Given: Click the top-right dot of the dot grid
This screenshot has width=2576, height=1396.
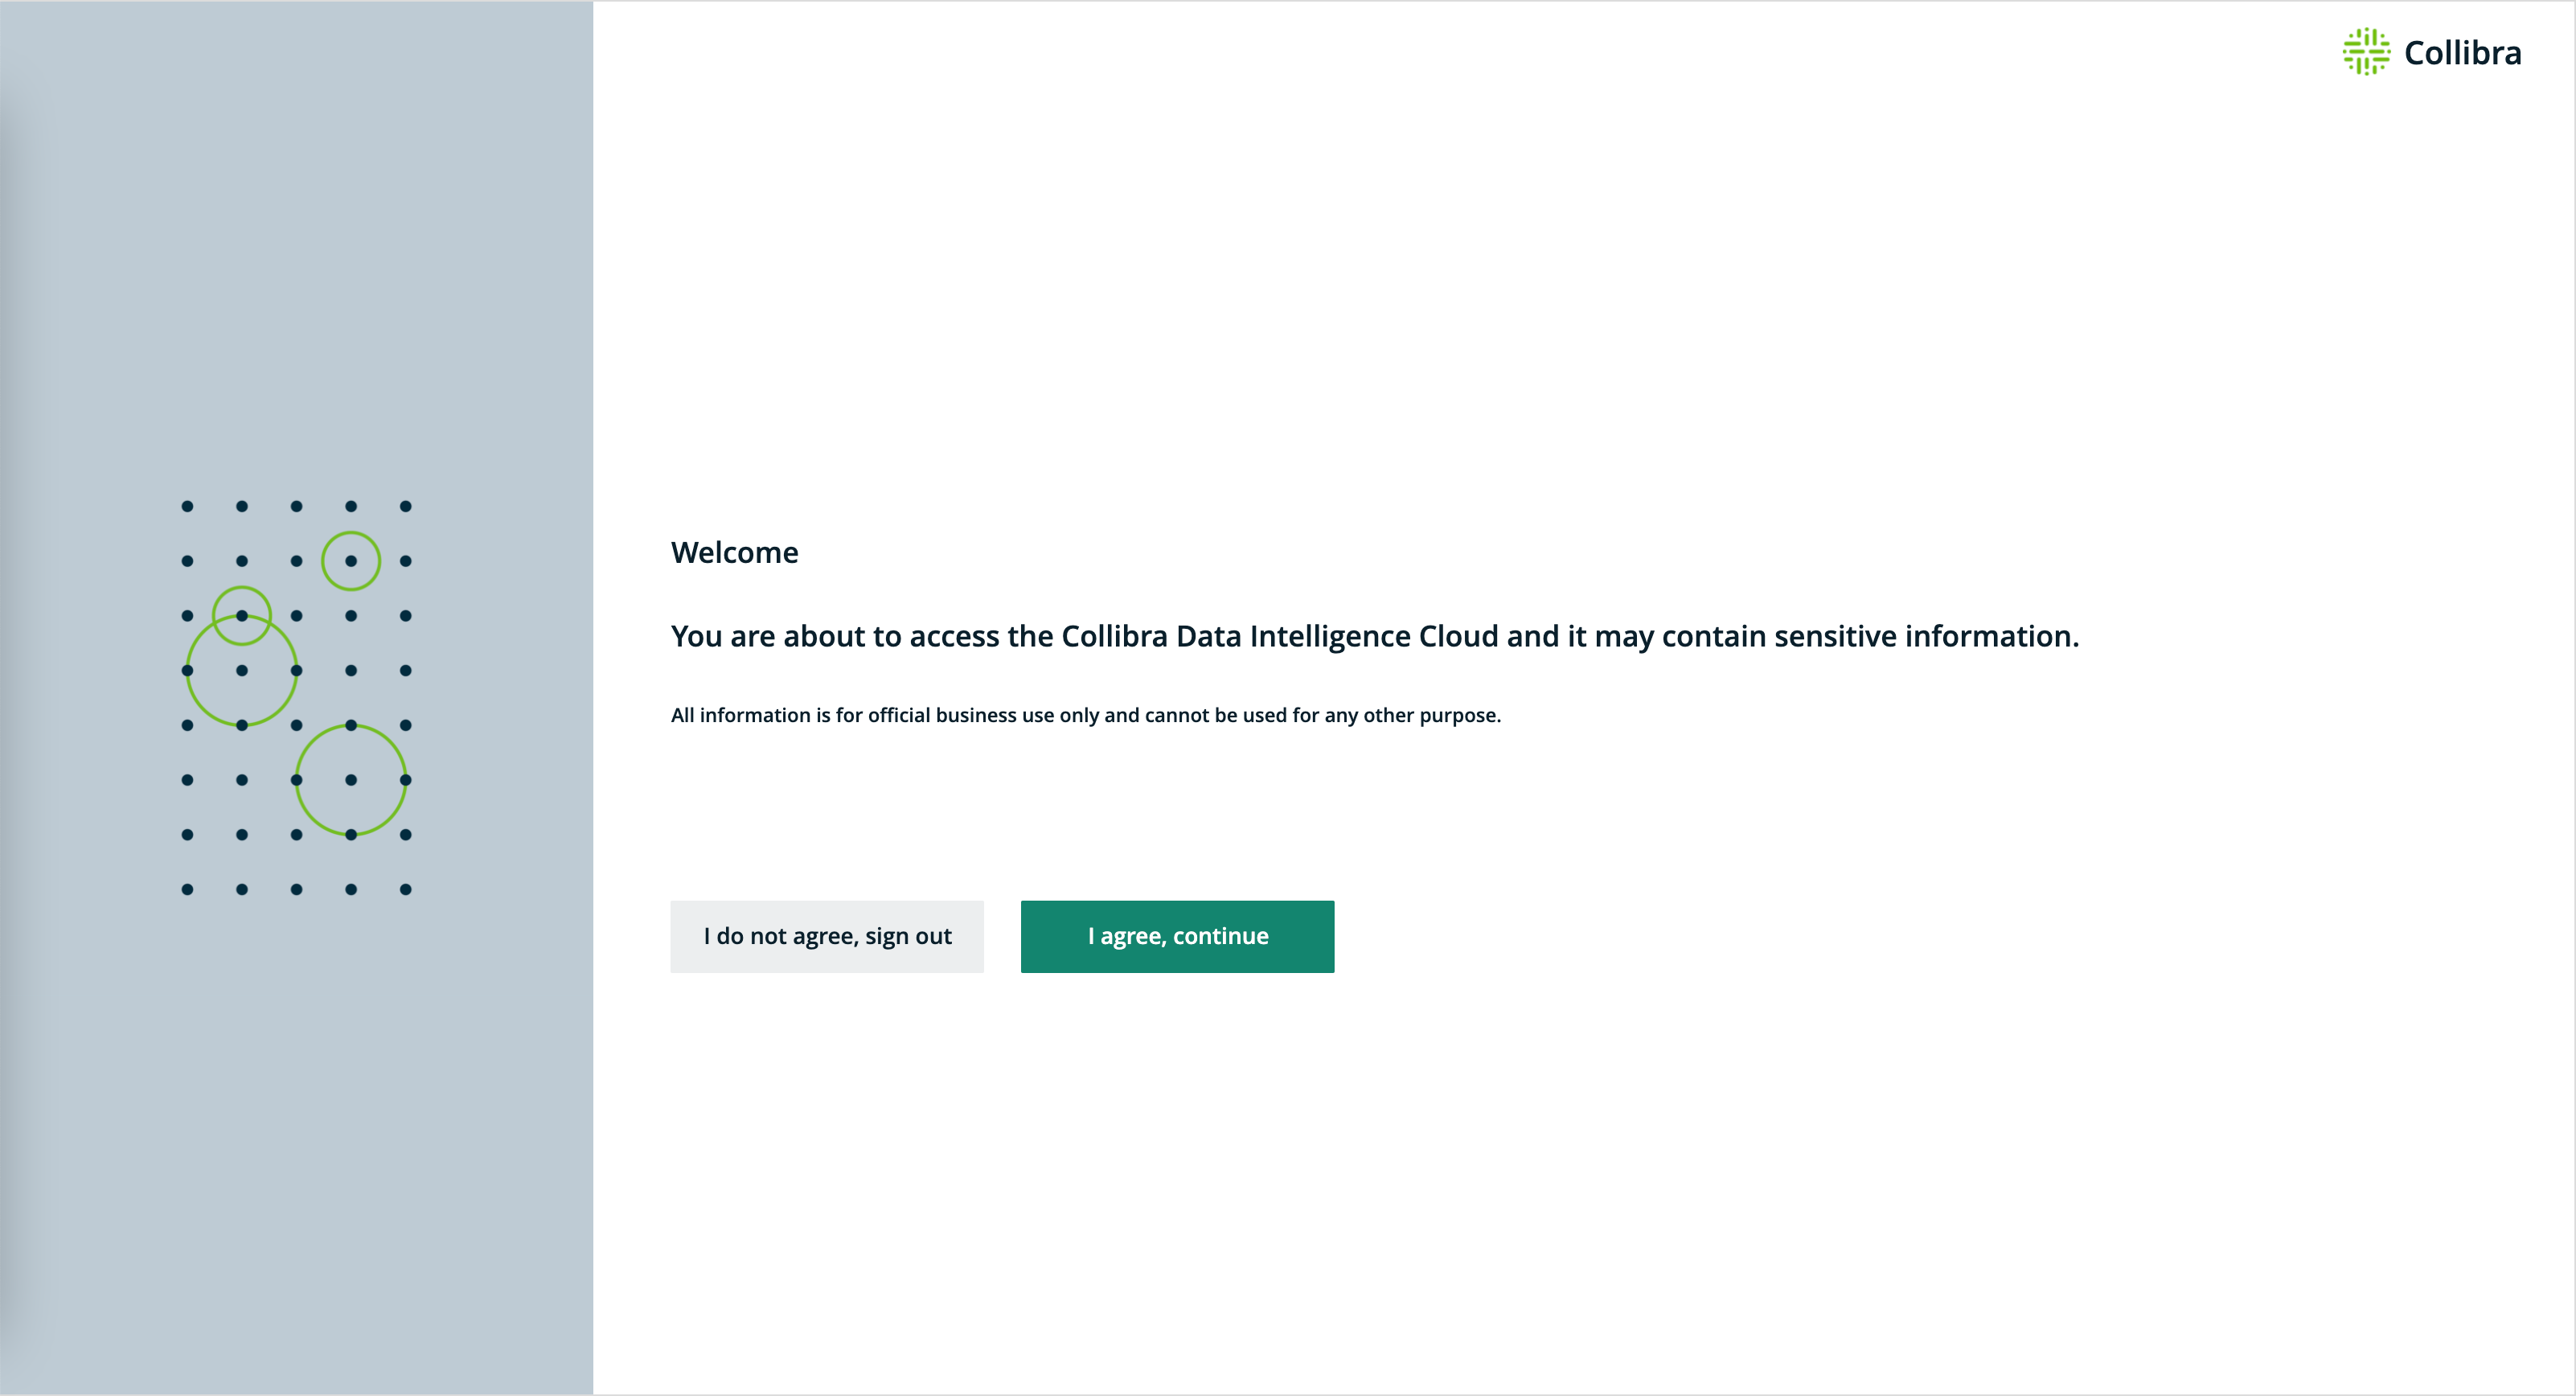Looking at the screenshot, I should tap(405, 506).
